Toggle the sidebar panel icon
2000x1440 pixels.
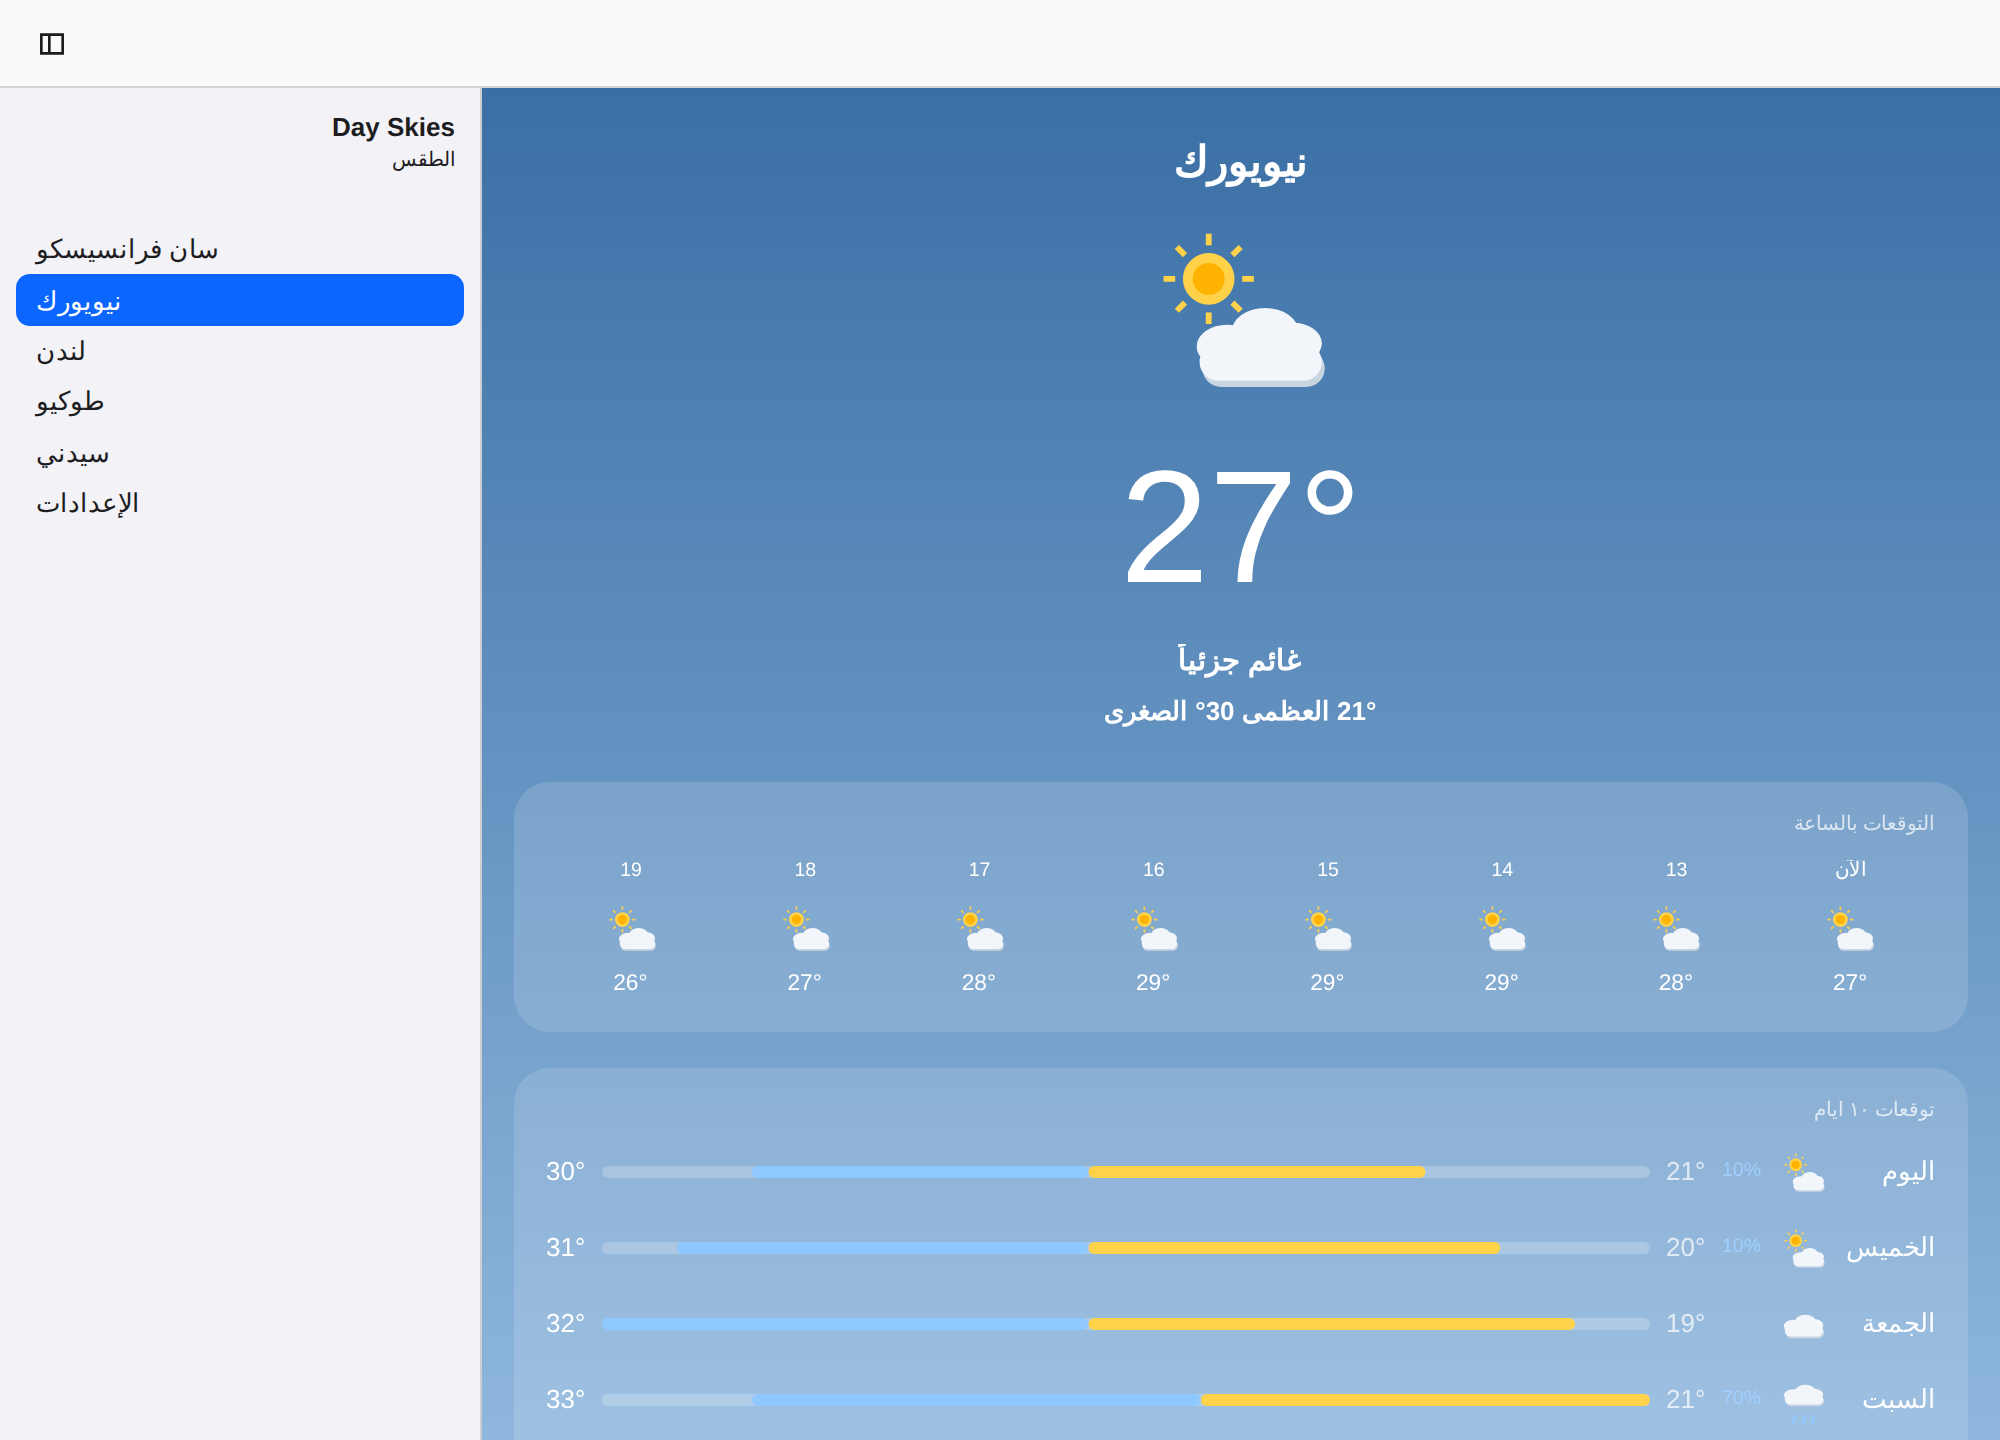pos(52,44)
